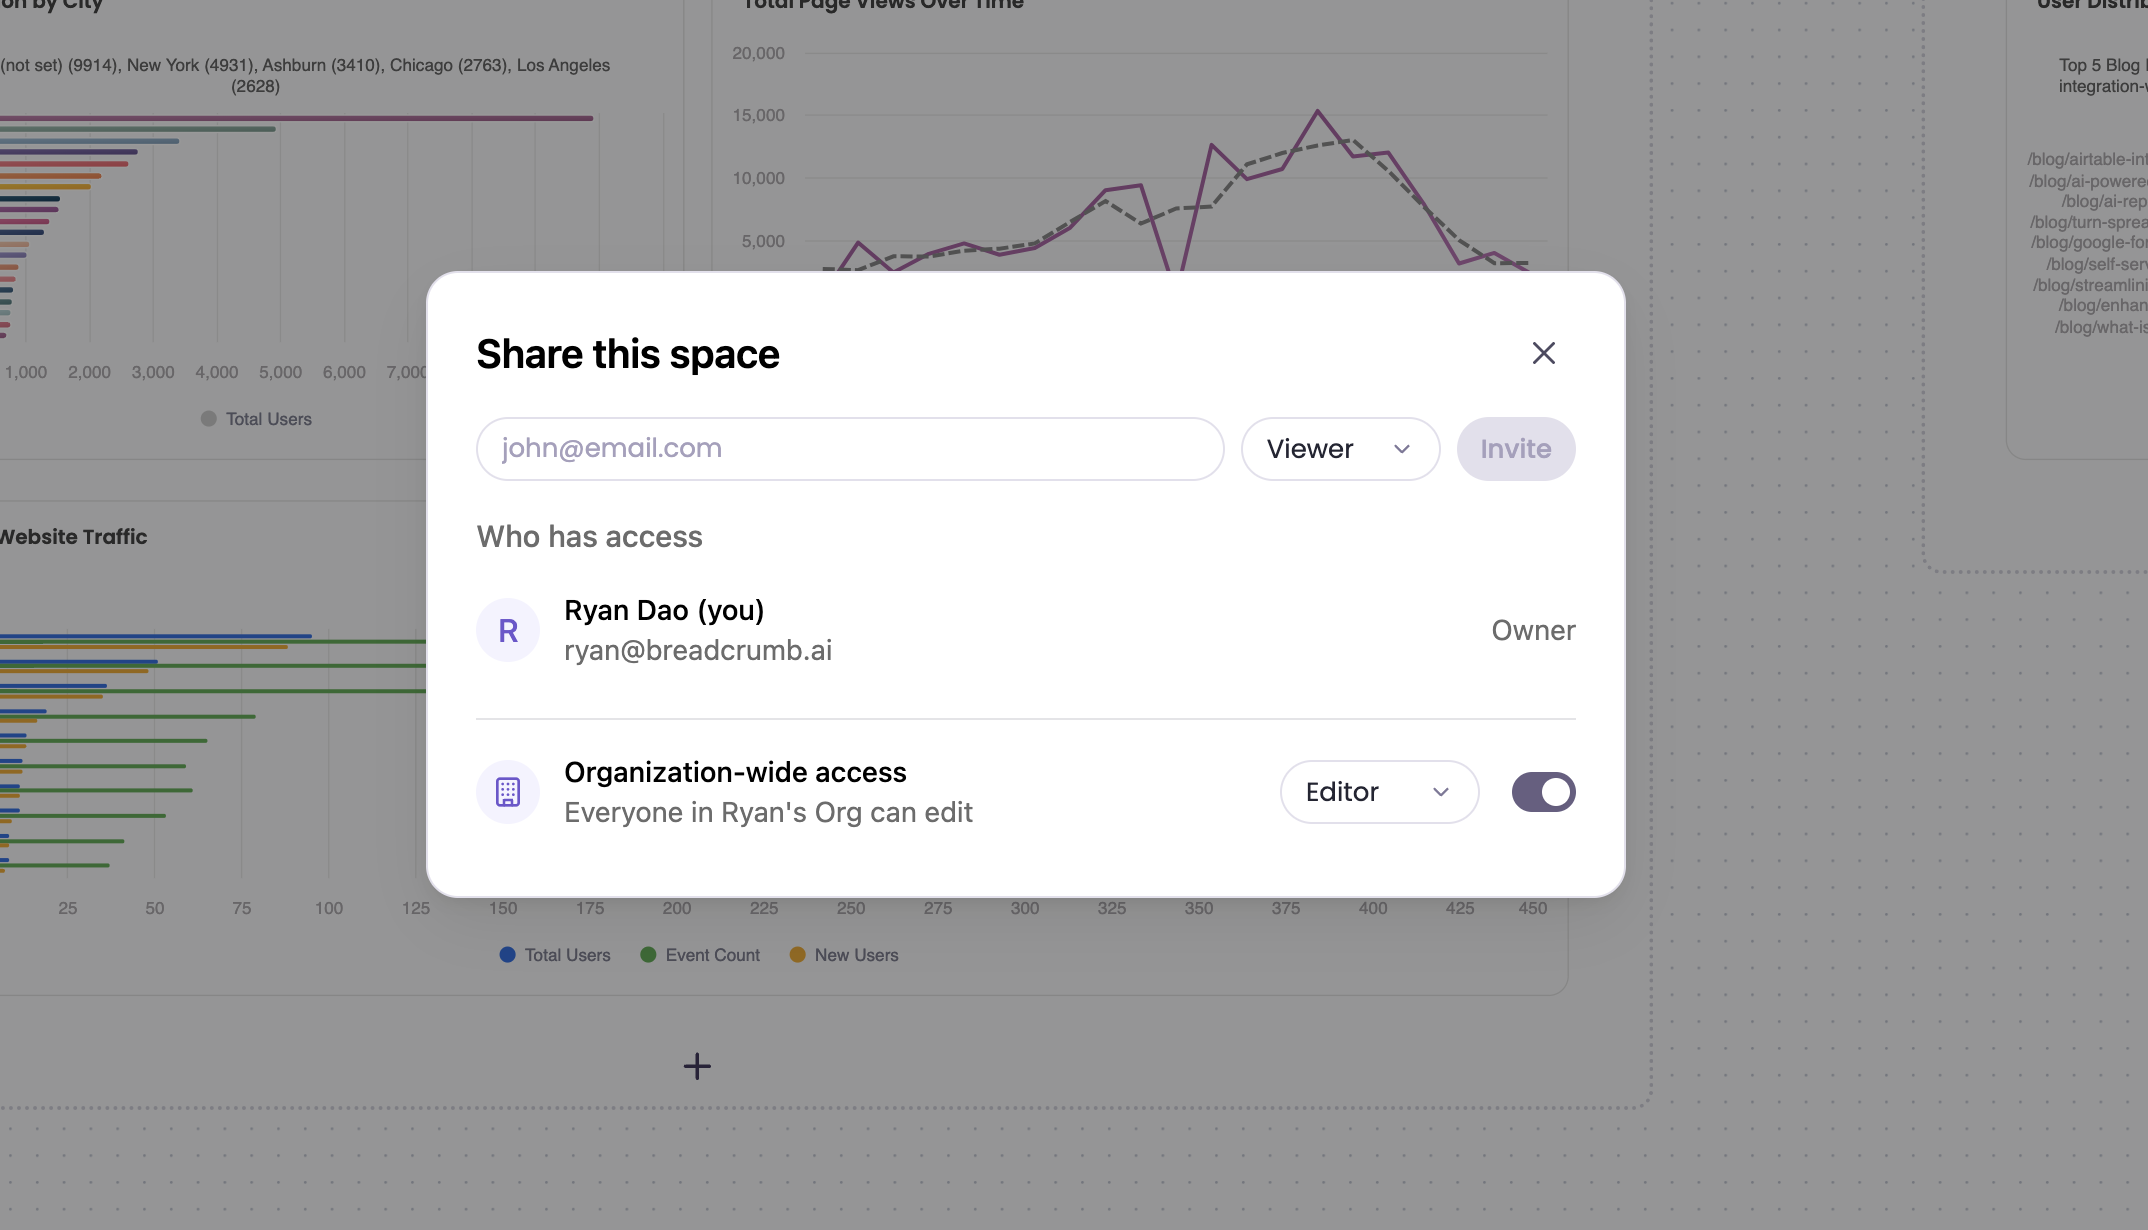Click the Who has access heading
The height and width of the screenshot is (1230, 2148).
pos(589,537)
